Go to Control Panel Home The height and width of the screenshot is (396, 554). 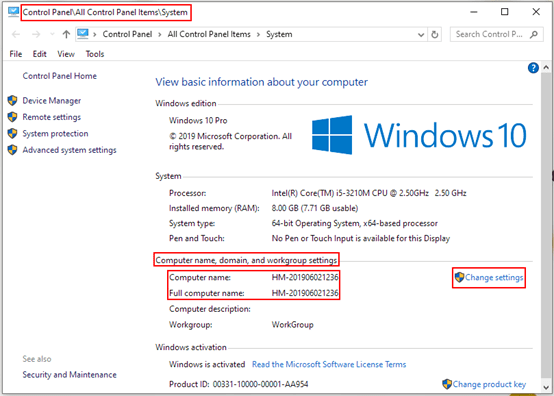(x=59, y=76)
